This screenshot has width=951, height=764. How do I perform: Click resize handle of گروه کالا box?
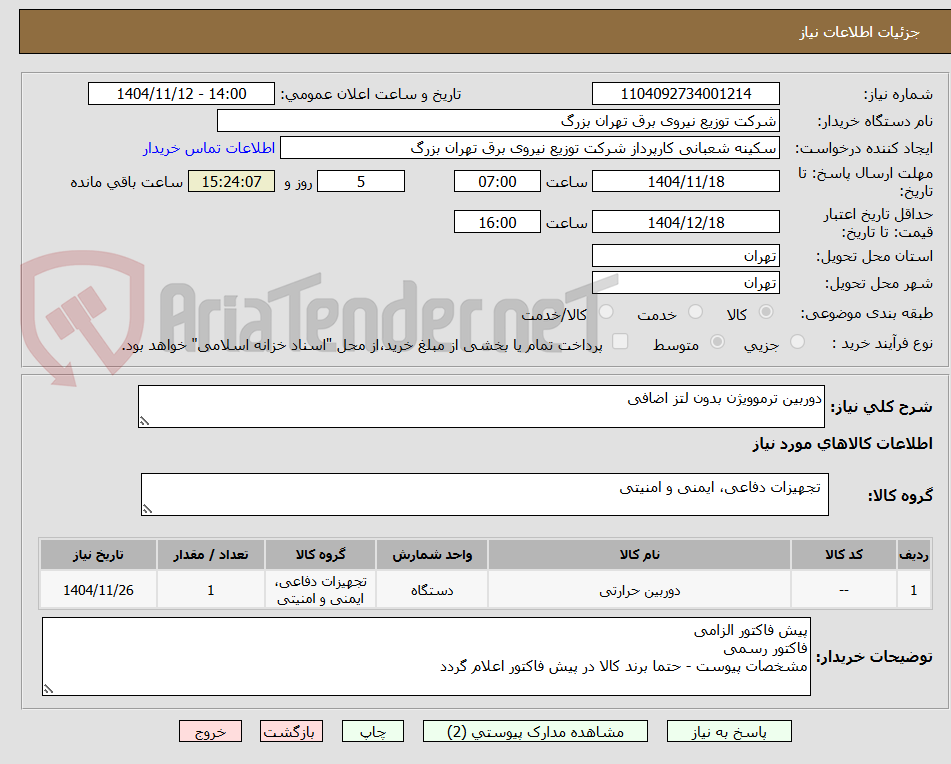[147, 509]
